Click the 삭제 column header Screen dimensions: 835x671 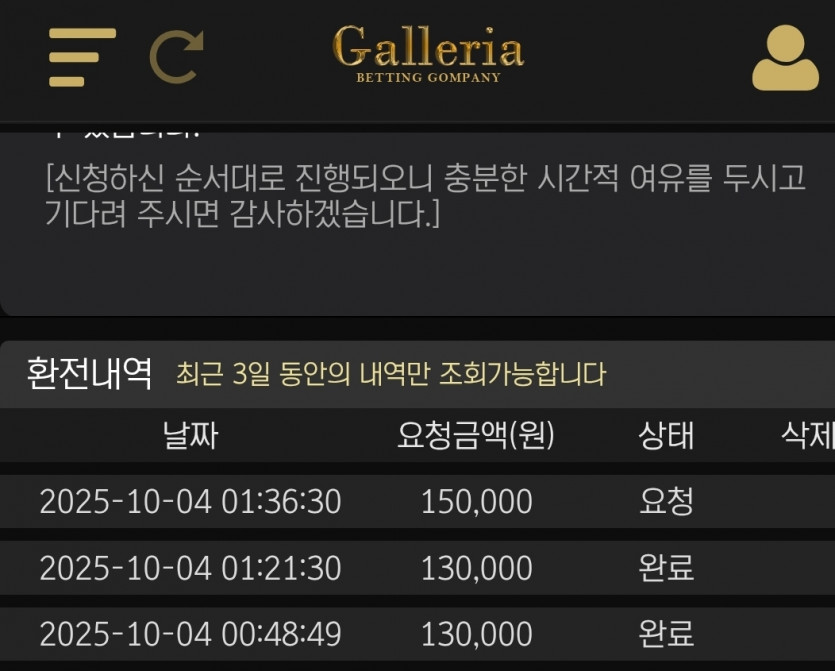pyautogui.click(x=807, y=436)
